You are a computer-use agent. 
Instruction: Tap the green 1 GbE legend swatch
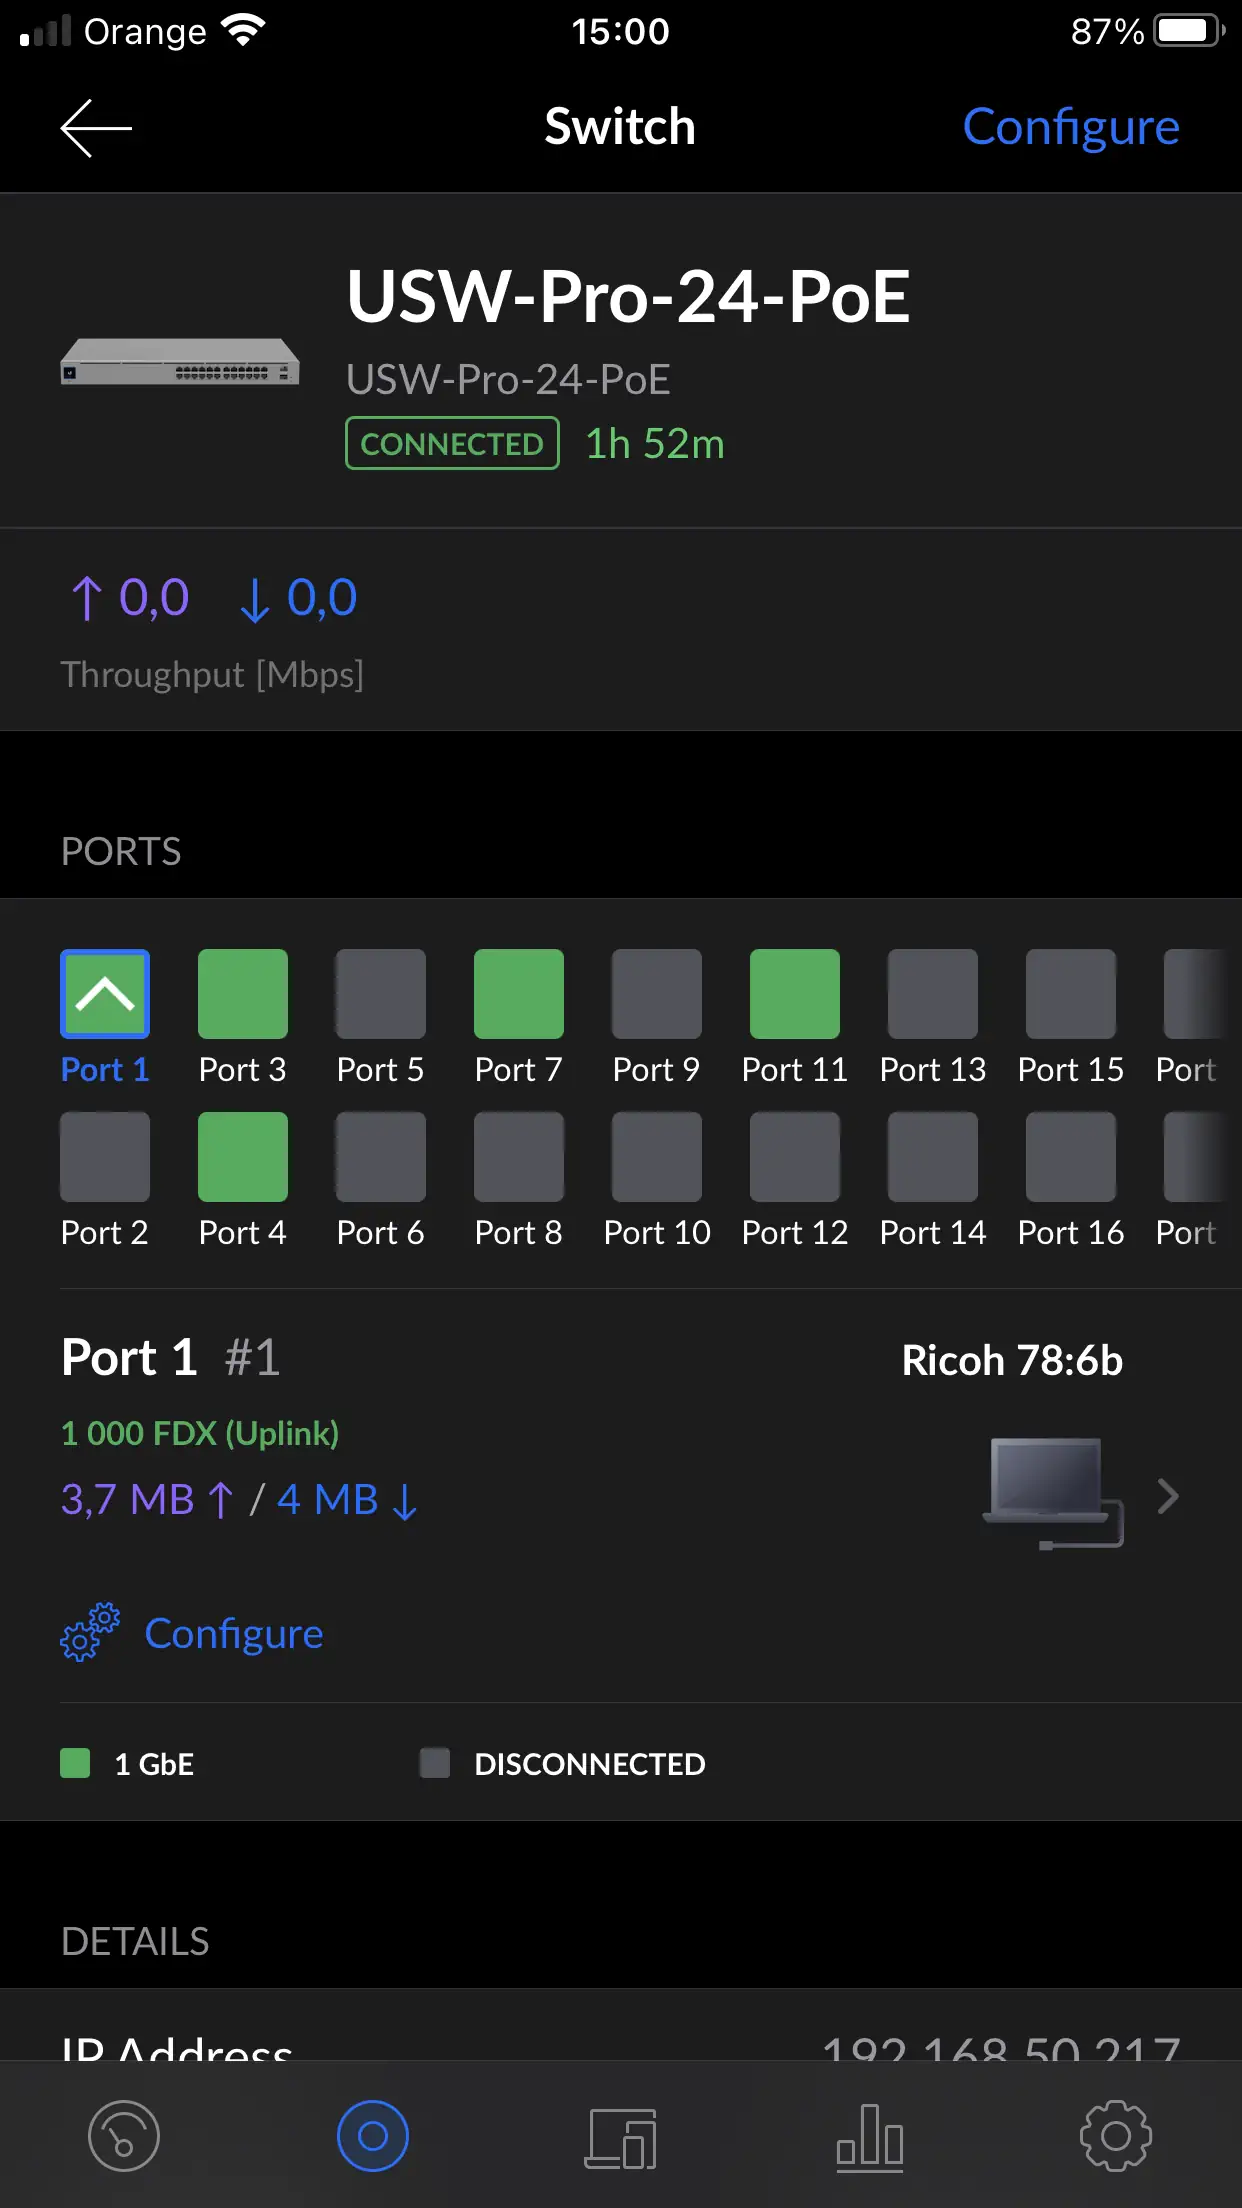(x=75, y=1763)
